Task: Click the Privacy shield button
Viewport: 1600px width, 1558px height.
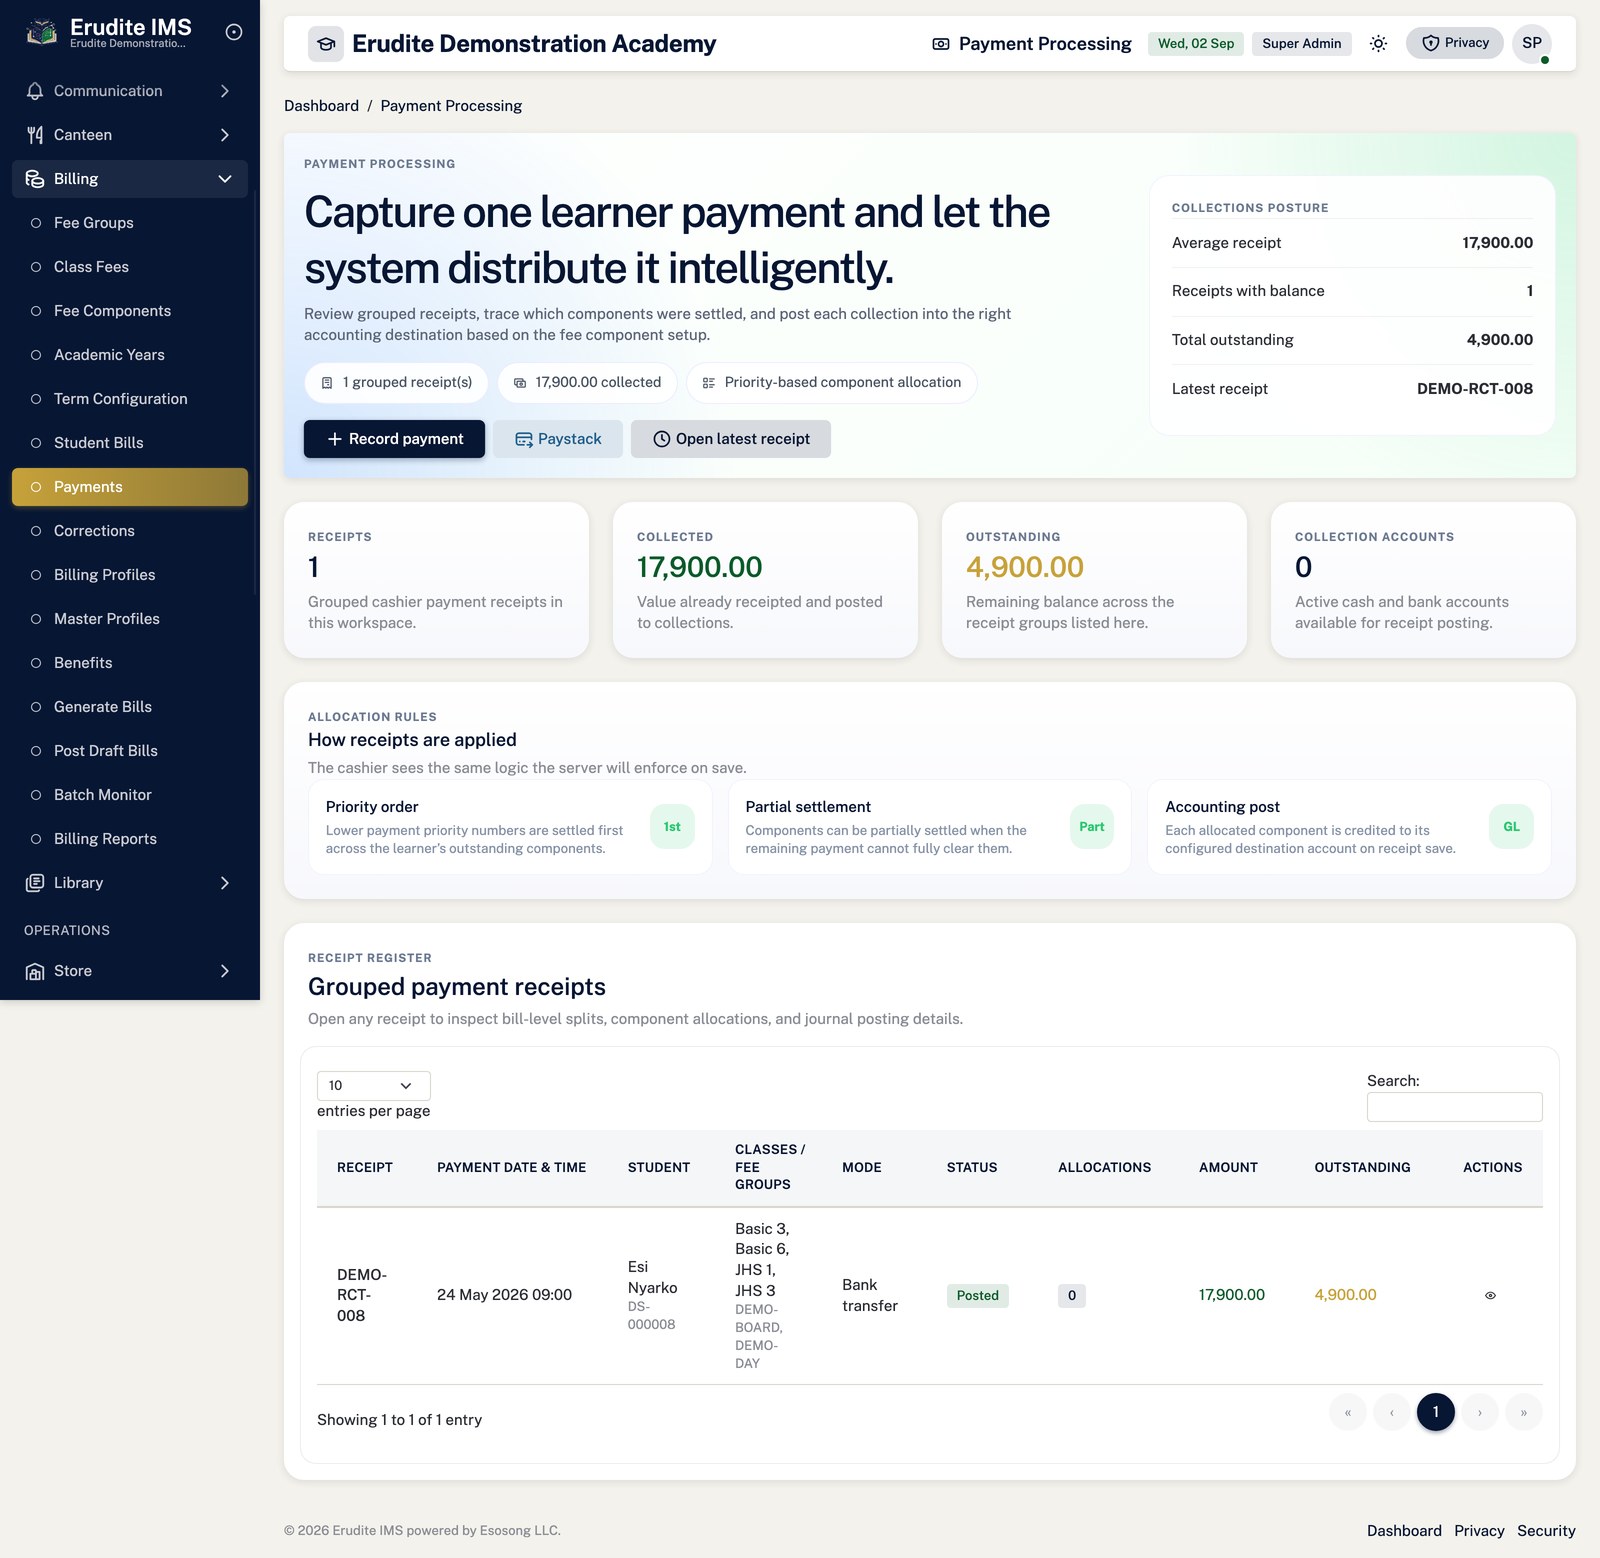Action: 1455,43
